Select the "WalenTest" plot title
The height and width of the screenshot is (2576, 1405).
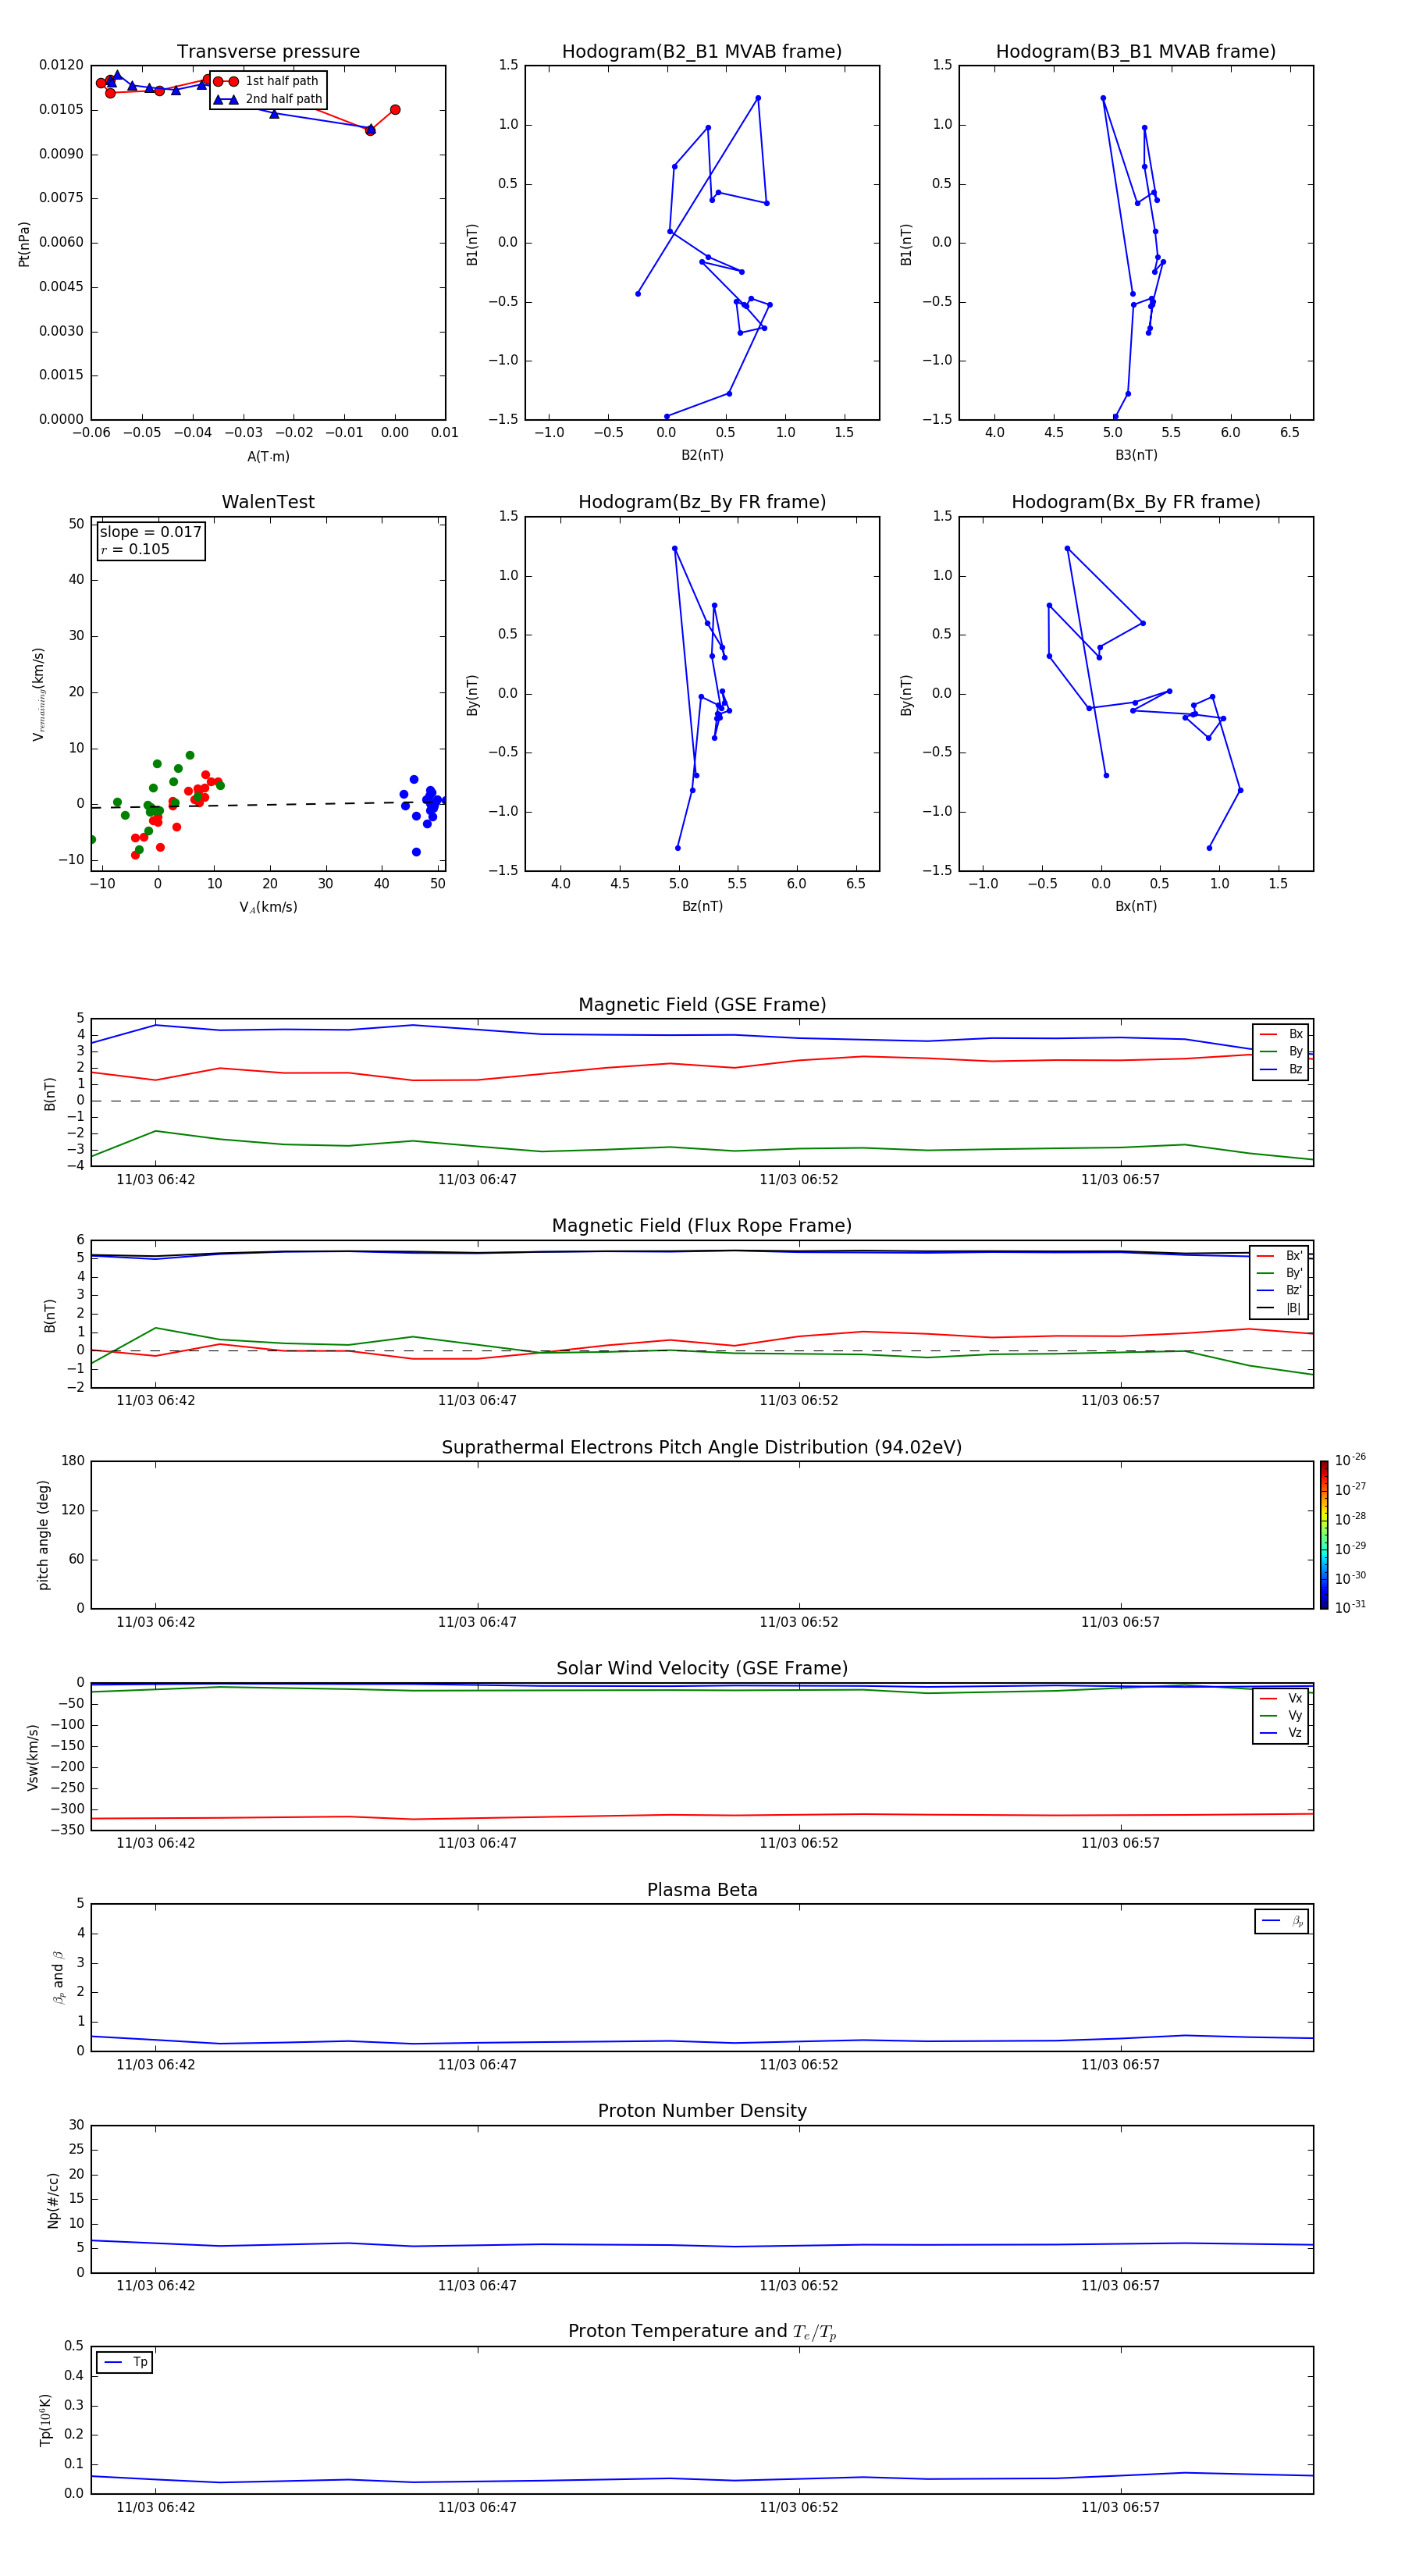pos(268,502)
